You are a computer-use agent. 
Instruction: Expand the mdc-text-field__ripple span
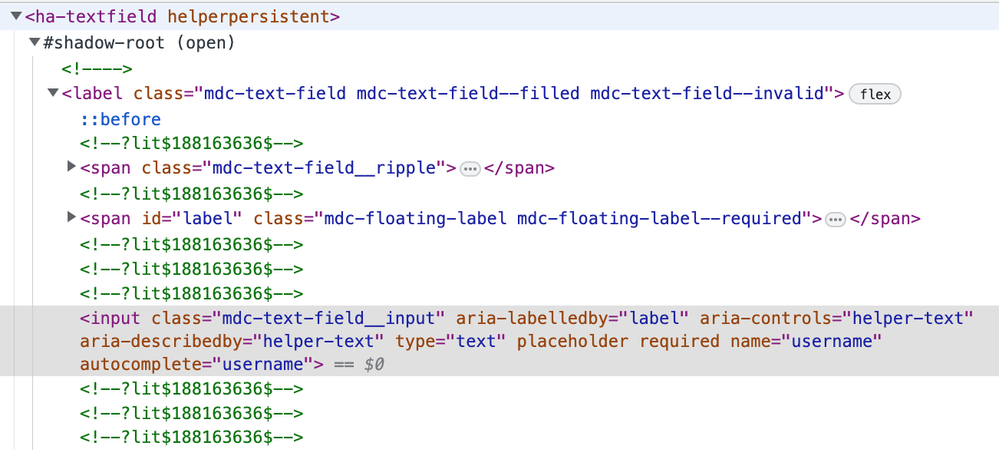click(x=71, y=167)
